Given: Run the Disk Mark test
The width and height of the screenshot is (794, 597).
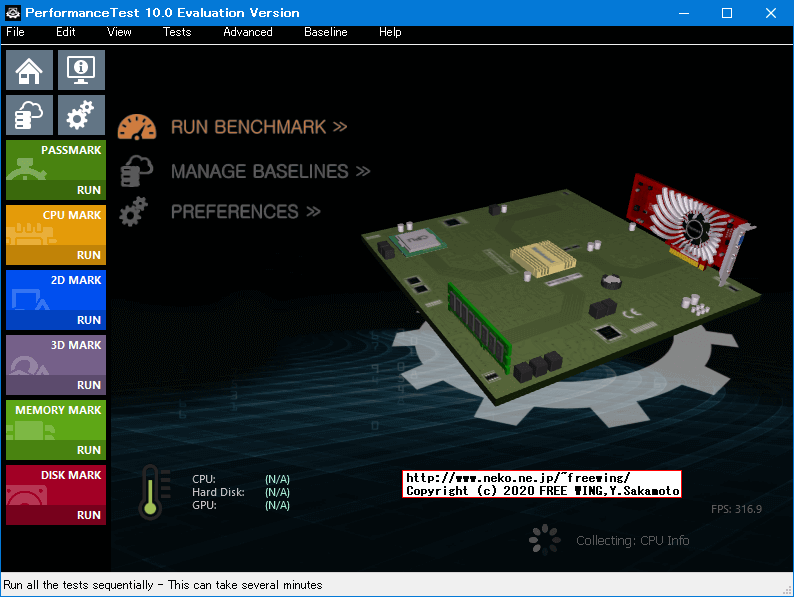Looking at the screenshot, I should [56, 515].
